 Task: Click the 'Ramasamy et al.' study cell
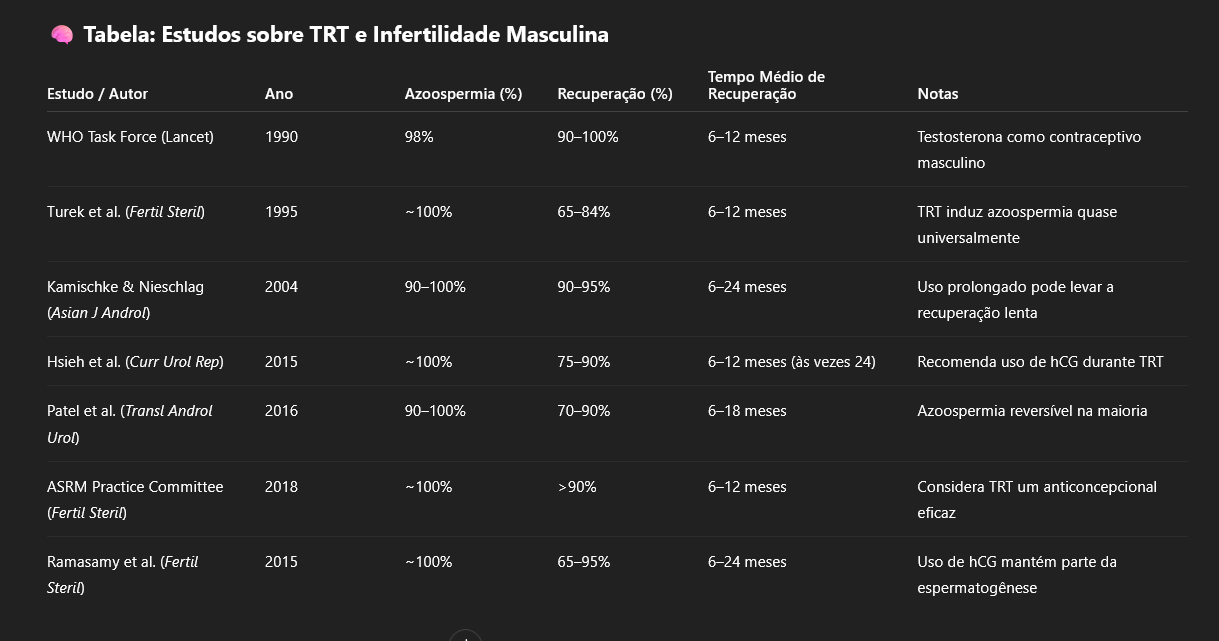(123, 575)
